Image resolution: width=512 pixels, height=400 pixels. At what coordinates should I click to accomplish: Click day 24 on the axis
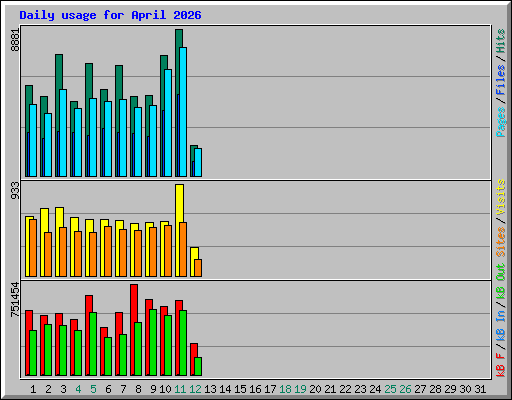click(x=375, y=389)
